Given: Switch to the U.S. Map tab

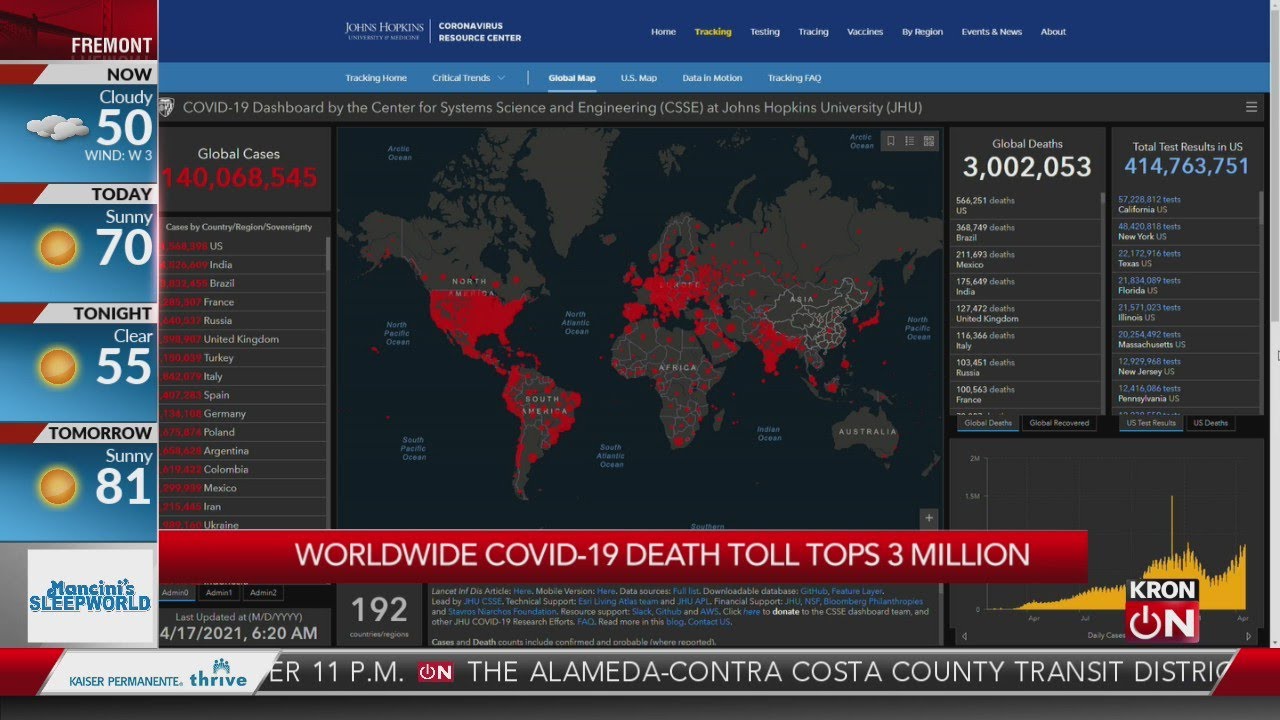Looking at the screenshot, I should click(x=638, y=78).
